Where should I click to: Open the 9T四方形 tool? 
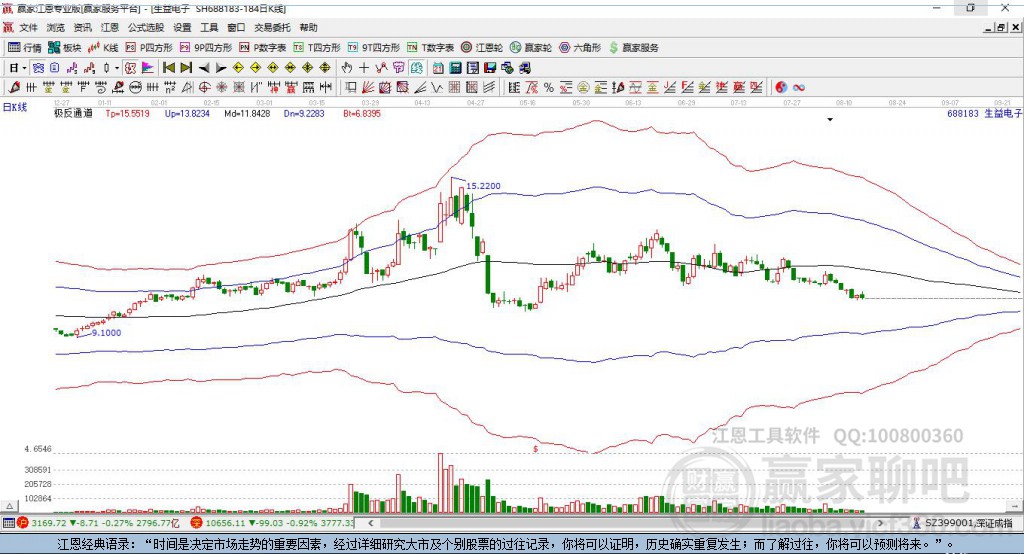click(373, 48)
